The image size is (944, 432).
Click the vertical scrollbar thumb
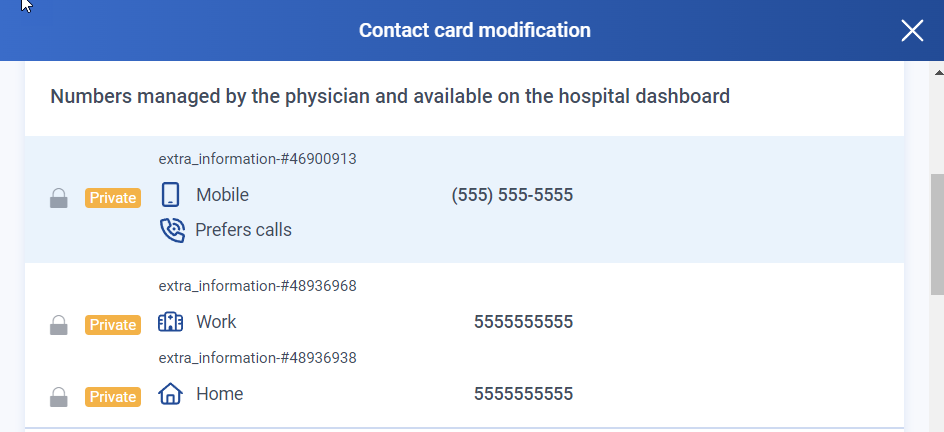pyautogui.click(x=938, y=235)
